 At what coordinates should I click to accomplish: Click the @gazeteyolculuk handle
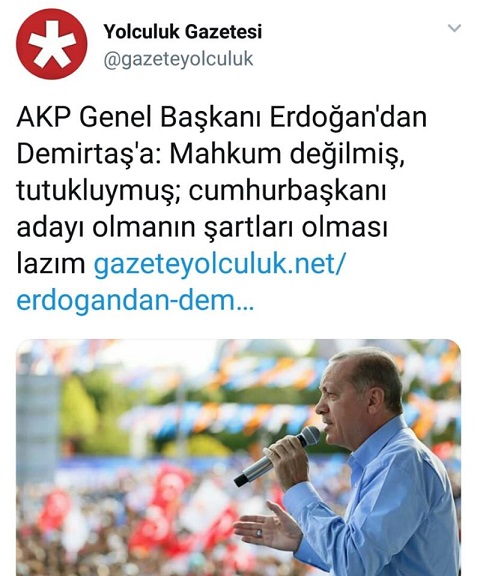tap(178, 60)
